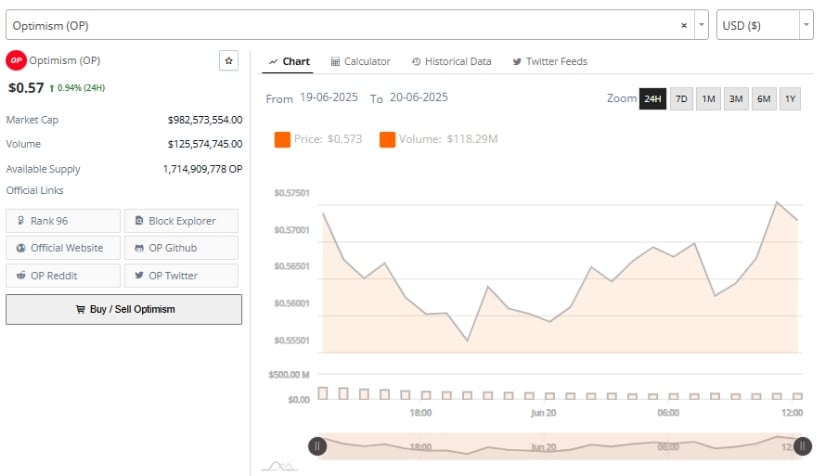
Task: Expand the coin selector dropdown arrow
Action: point(701,25)
